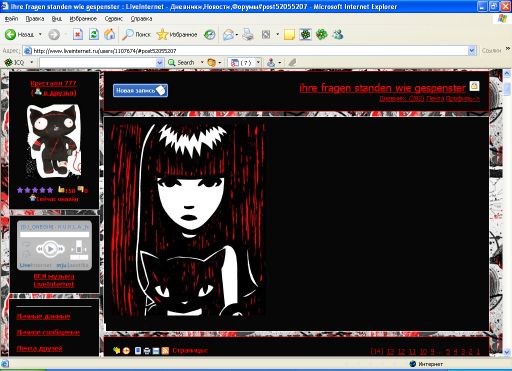Click the green hand footer icon
The height and width of the screenshot is (371, 512).
[x=116, y=350]
